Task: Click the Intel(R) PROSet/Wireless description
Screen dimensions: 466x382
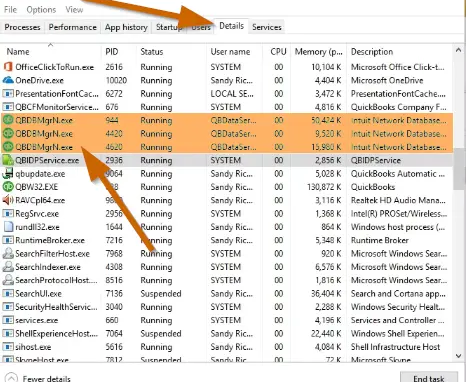Action: pyautogui.click(x=399, y=214)
